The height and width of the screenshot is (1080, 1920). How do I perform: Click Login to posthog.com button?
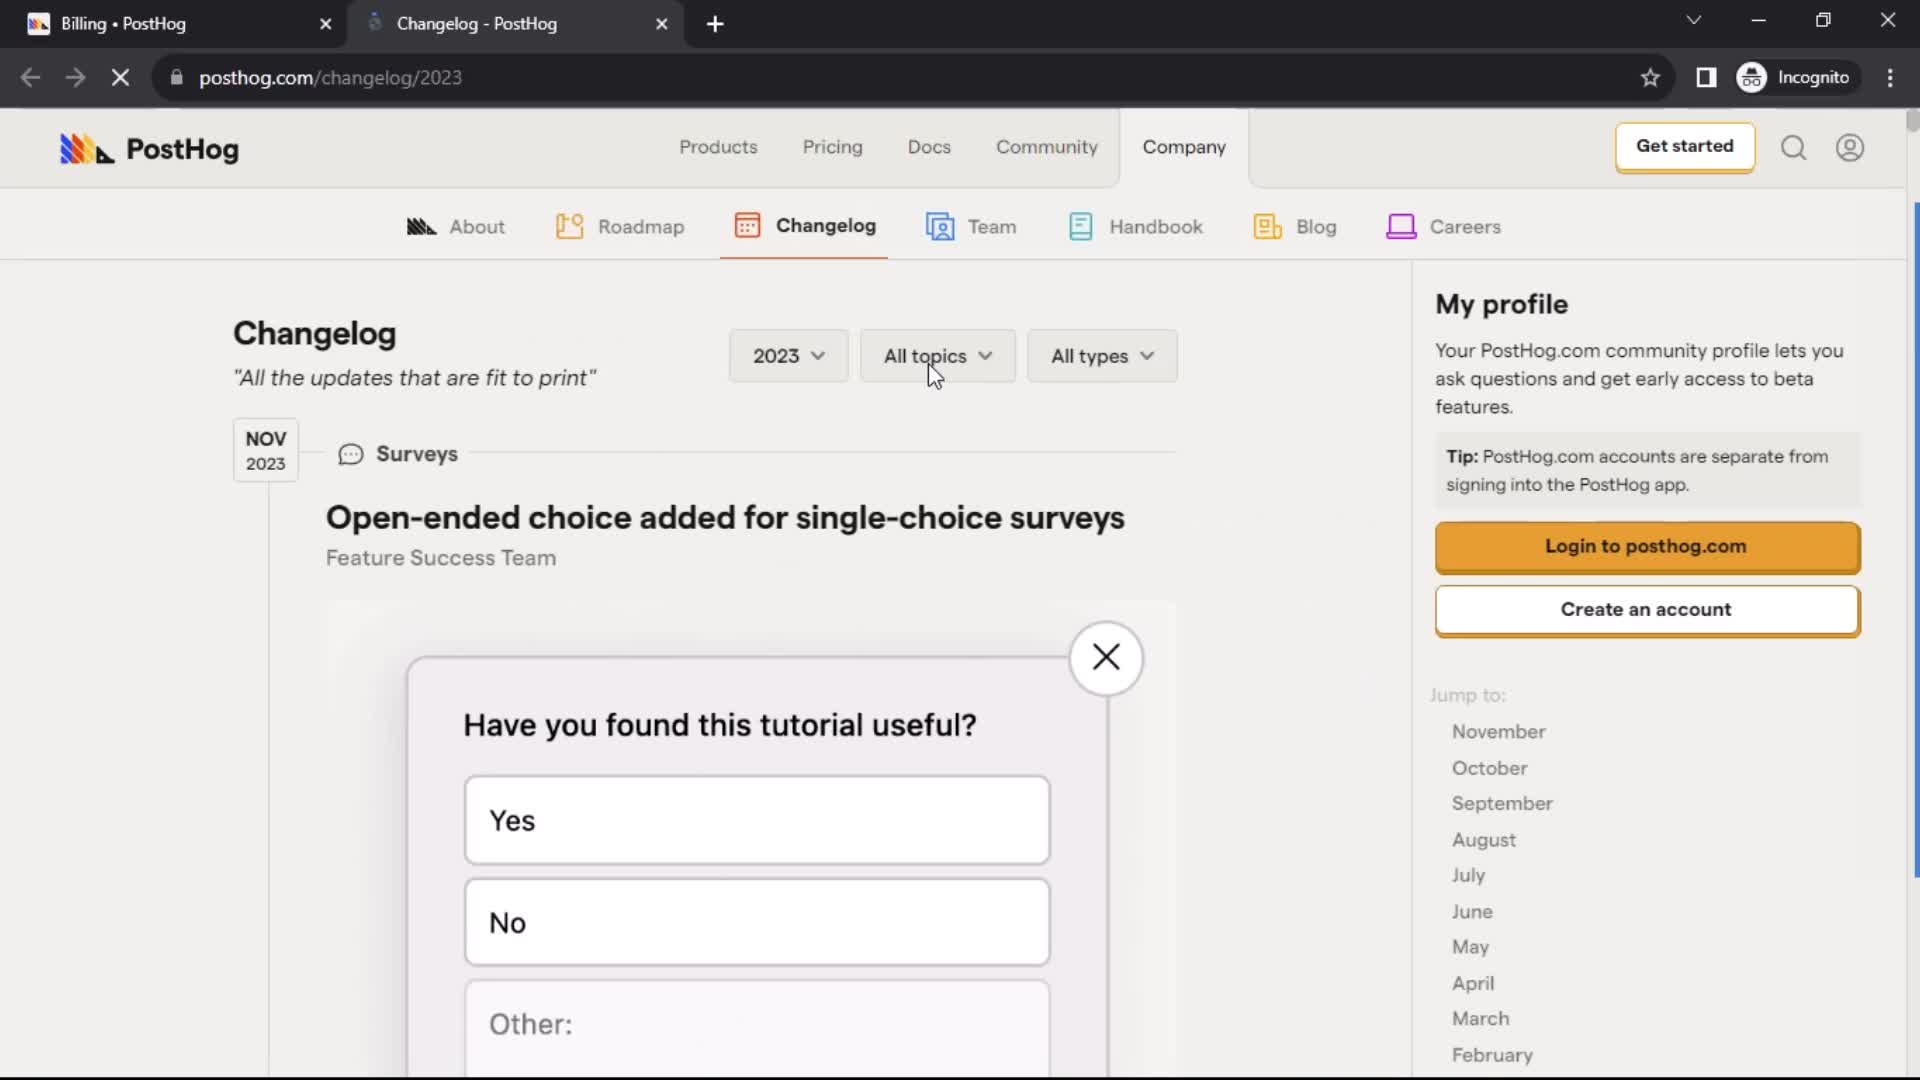click(1647, 546)
